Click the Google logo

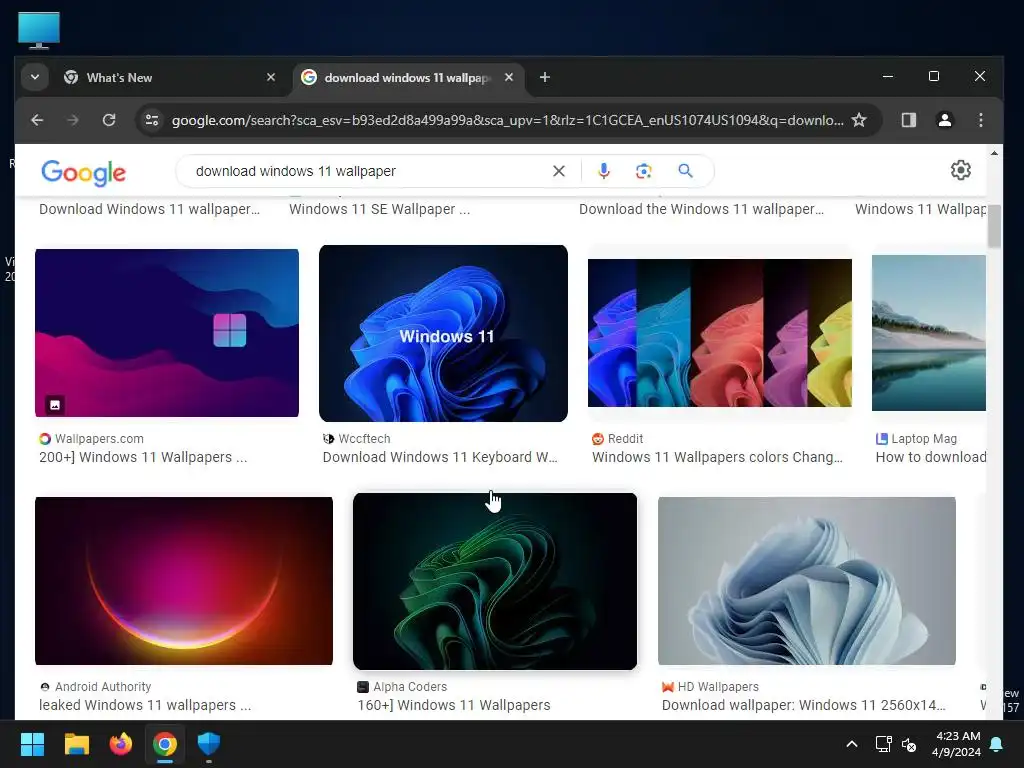[x=84, y=172]
